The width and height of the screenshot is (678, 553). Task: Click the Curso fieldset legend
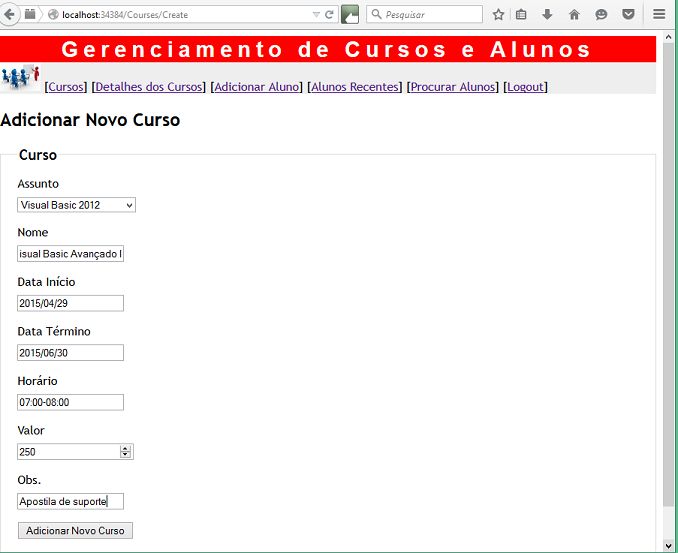(x=38, y=155)
